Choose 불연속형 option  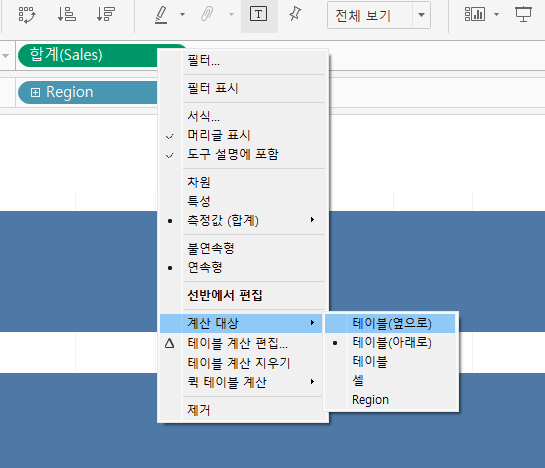click(243, 248)
